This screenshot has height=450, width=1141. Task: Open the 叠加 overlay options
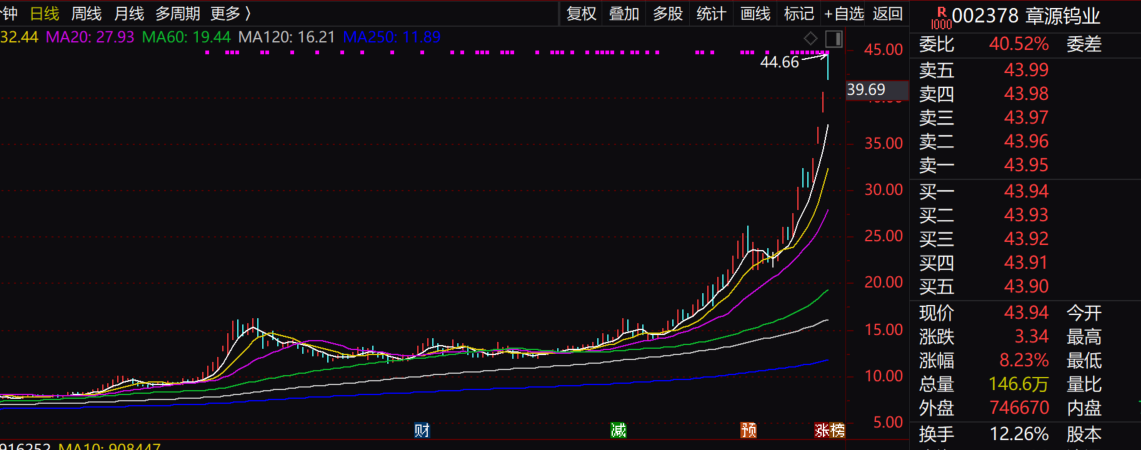tap(624, 13)
